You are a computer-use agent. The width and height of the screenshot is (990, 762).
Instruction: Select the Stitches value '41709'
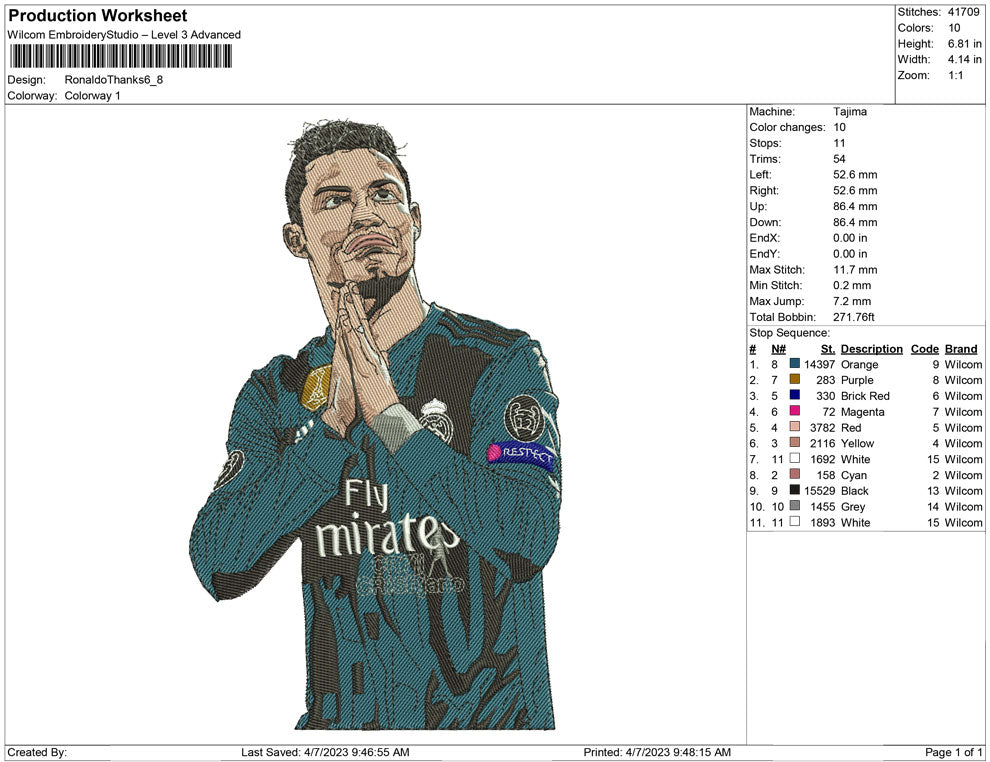click(x=963, y=12)
